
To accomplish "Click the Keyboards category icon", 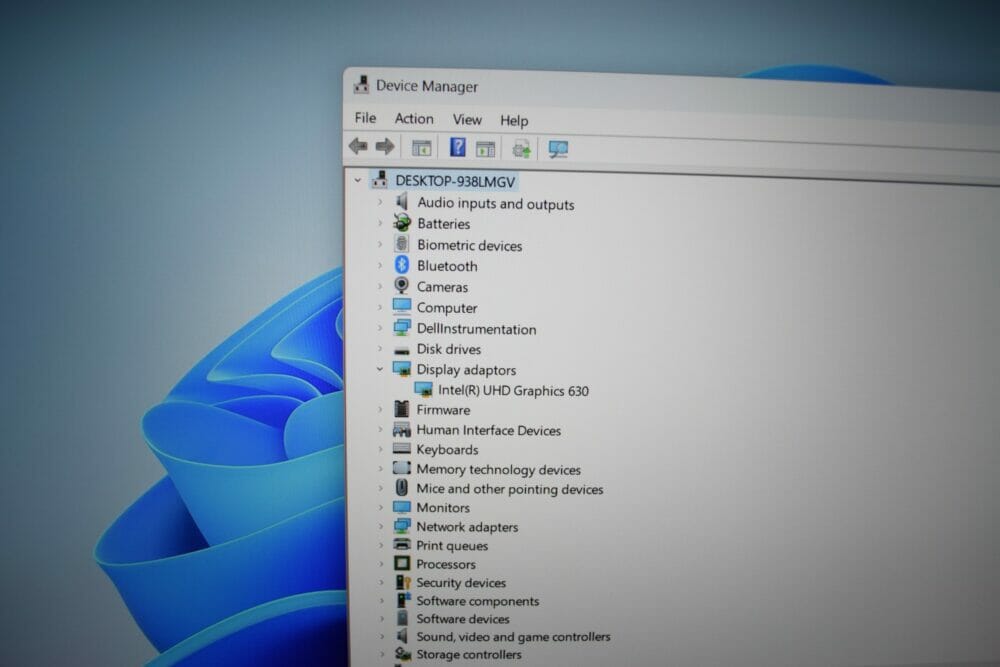I will [402, 448].
